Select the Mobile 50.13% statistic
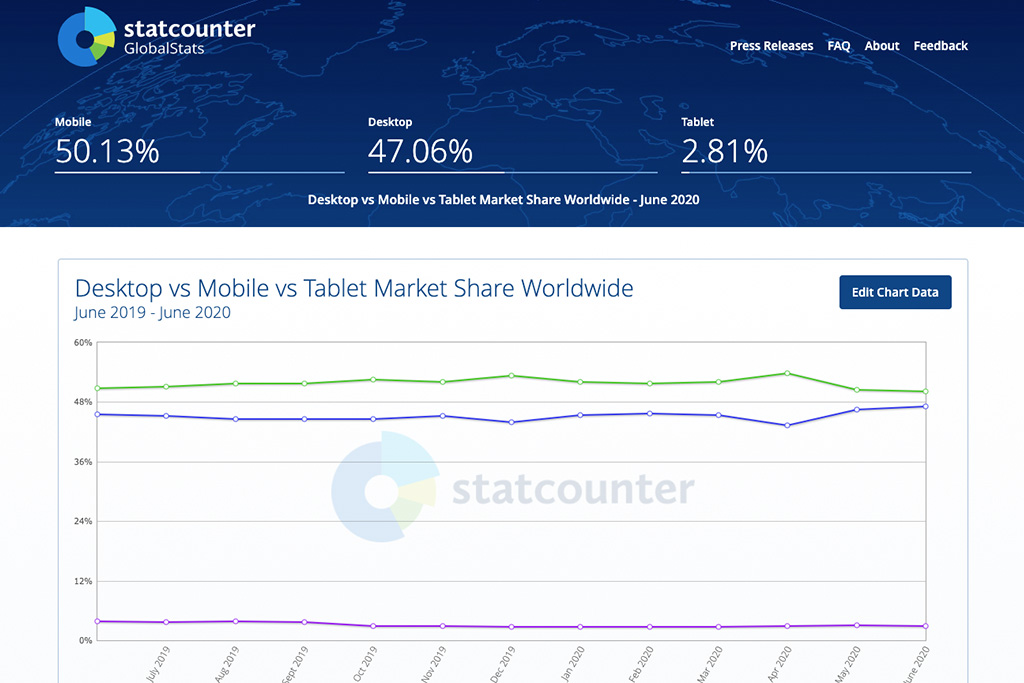 pyautogui.click(x=107, y=151)
